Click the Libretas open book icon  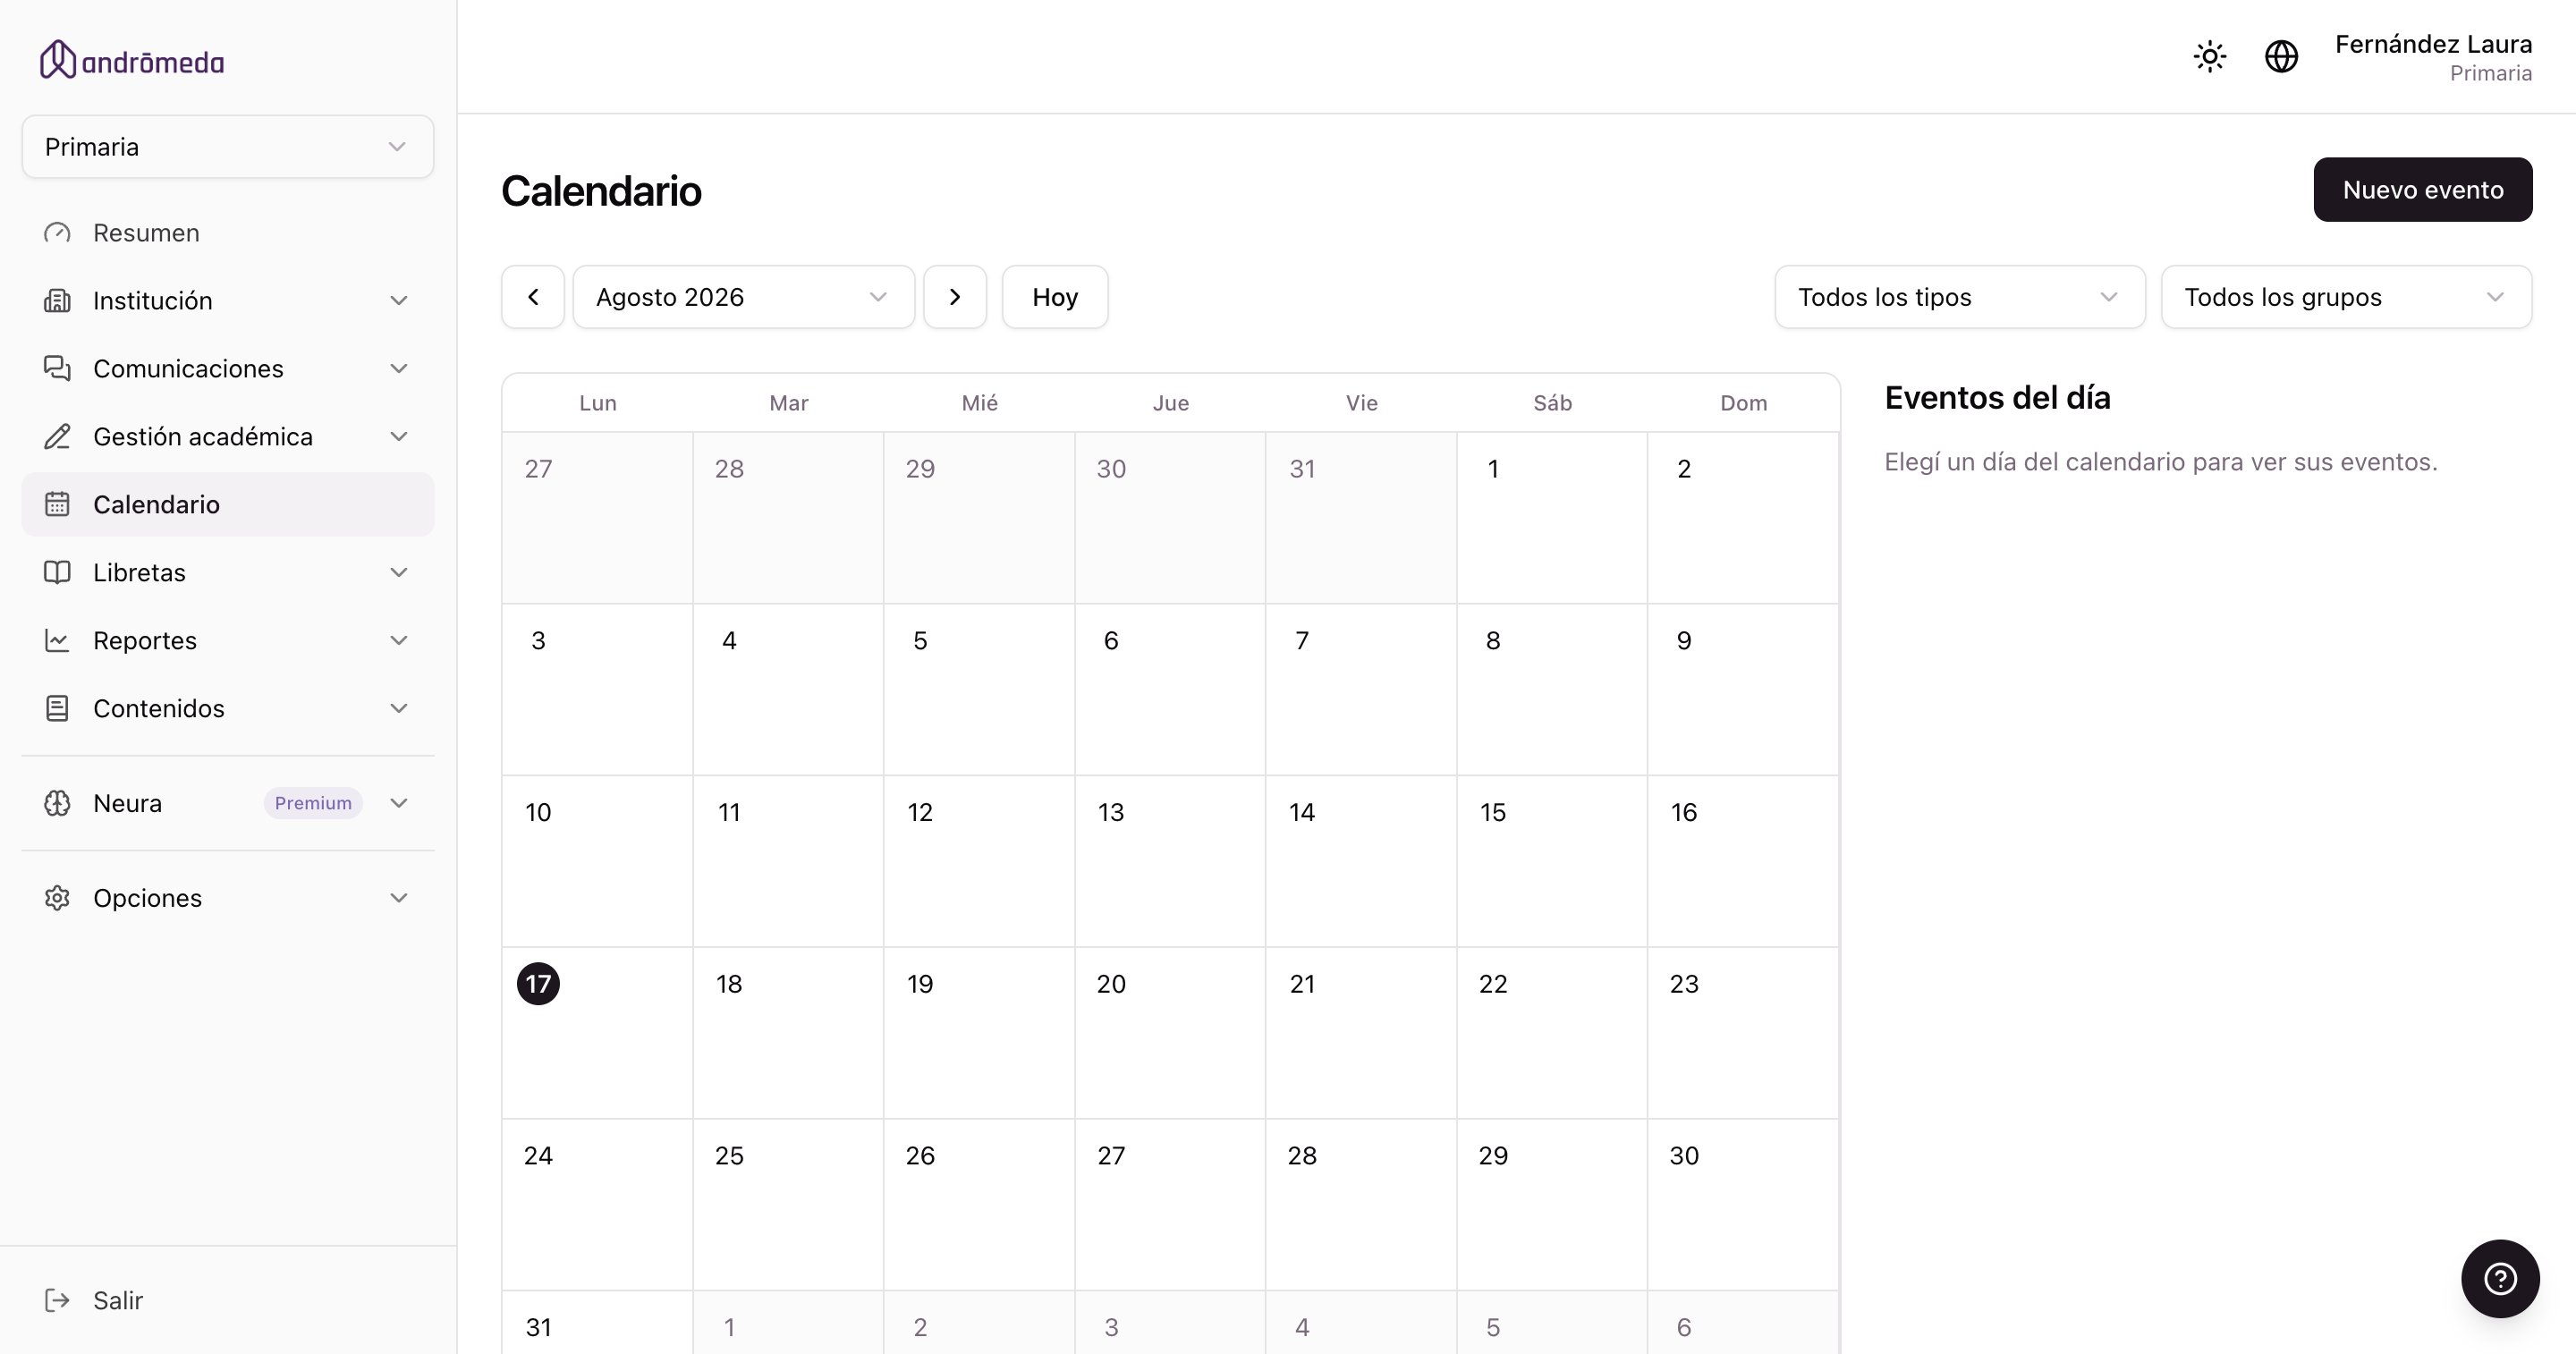point(57,573)
